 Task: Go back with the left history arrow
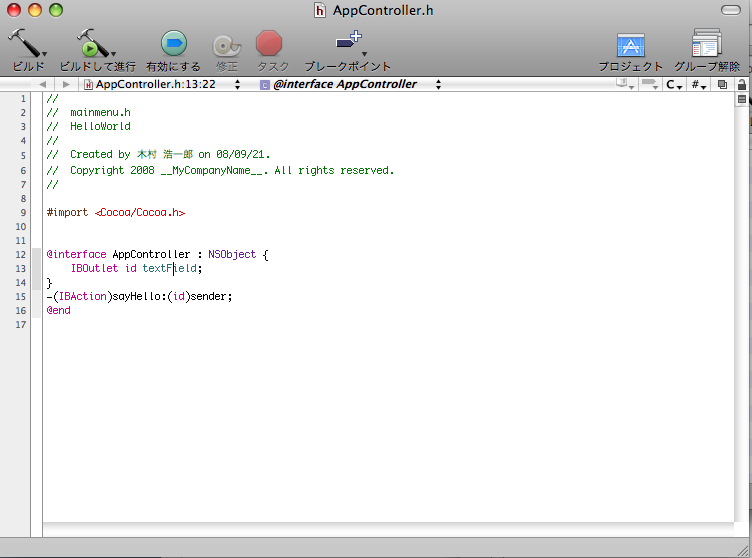click(x=43, y=84)
